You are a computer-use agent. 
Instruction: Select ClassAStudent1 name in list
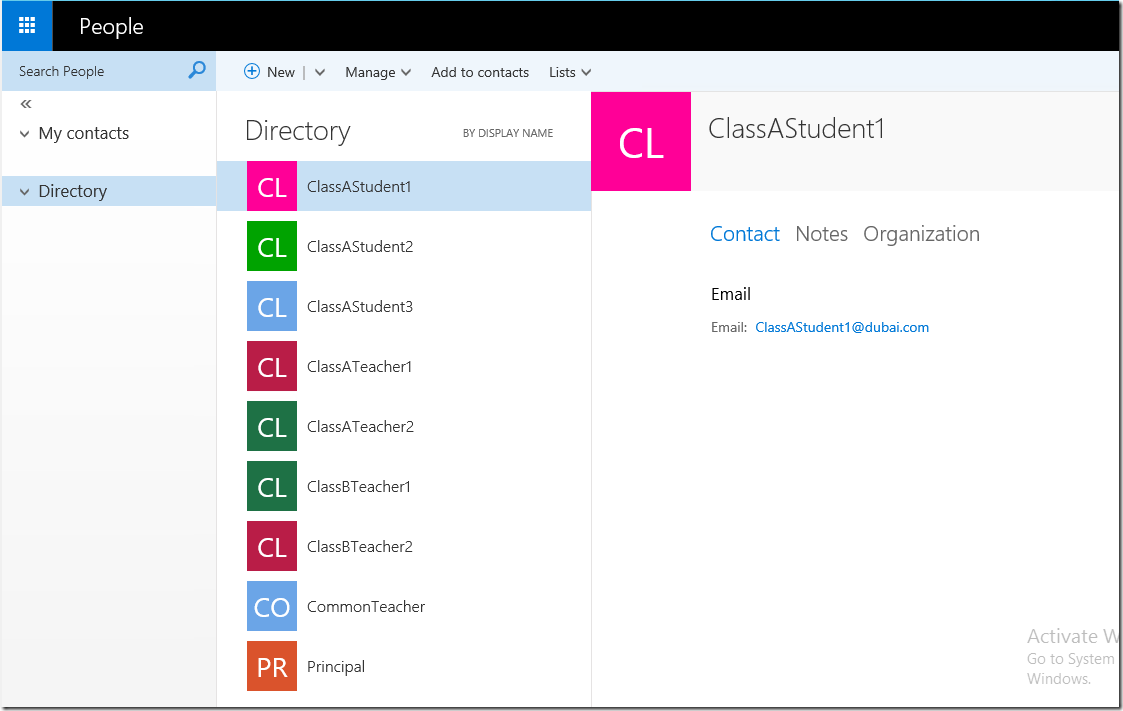pyautogui.click(x=360, y=187)
